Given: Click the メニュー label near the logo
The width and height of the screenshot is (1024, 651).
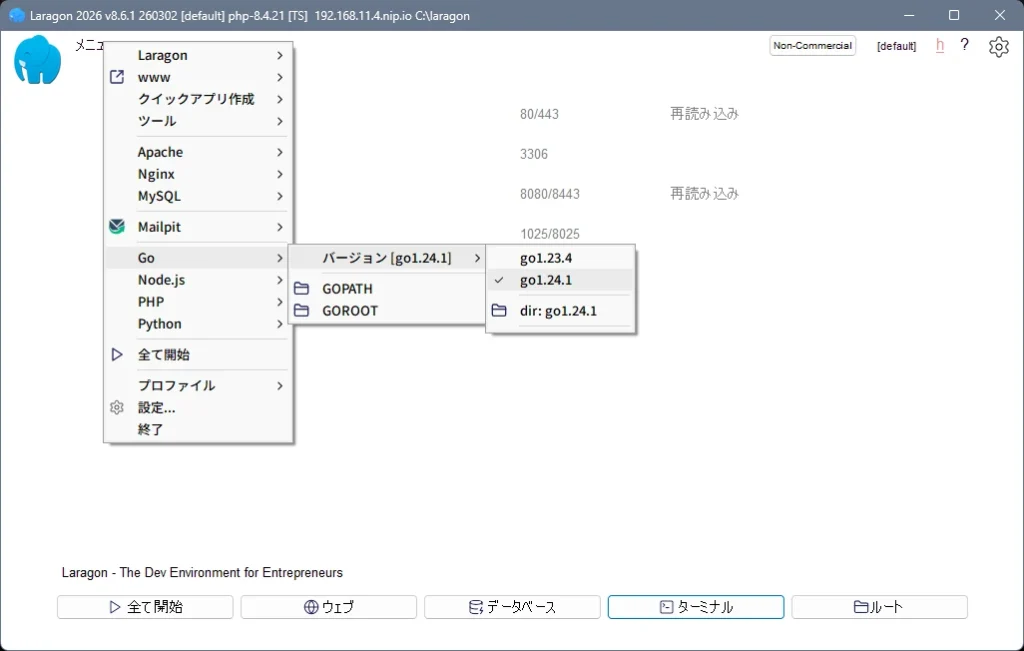Looking at the screenshot, I should coord(89,45).
